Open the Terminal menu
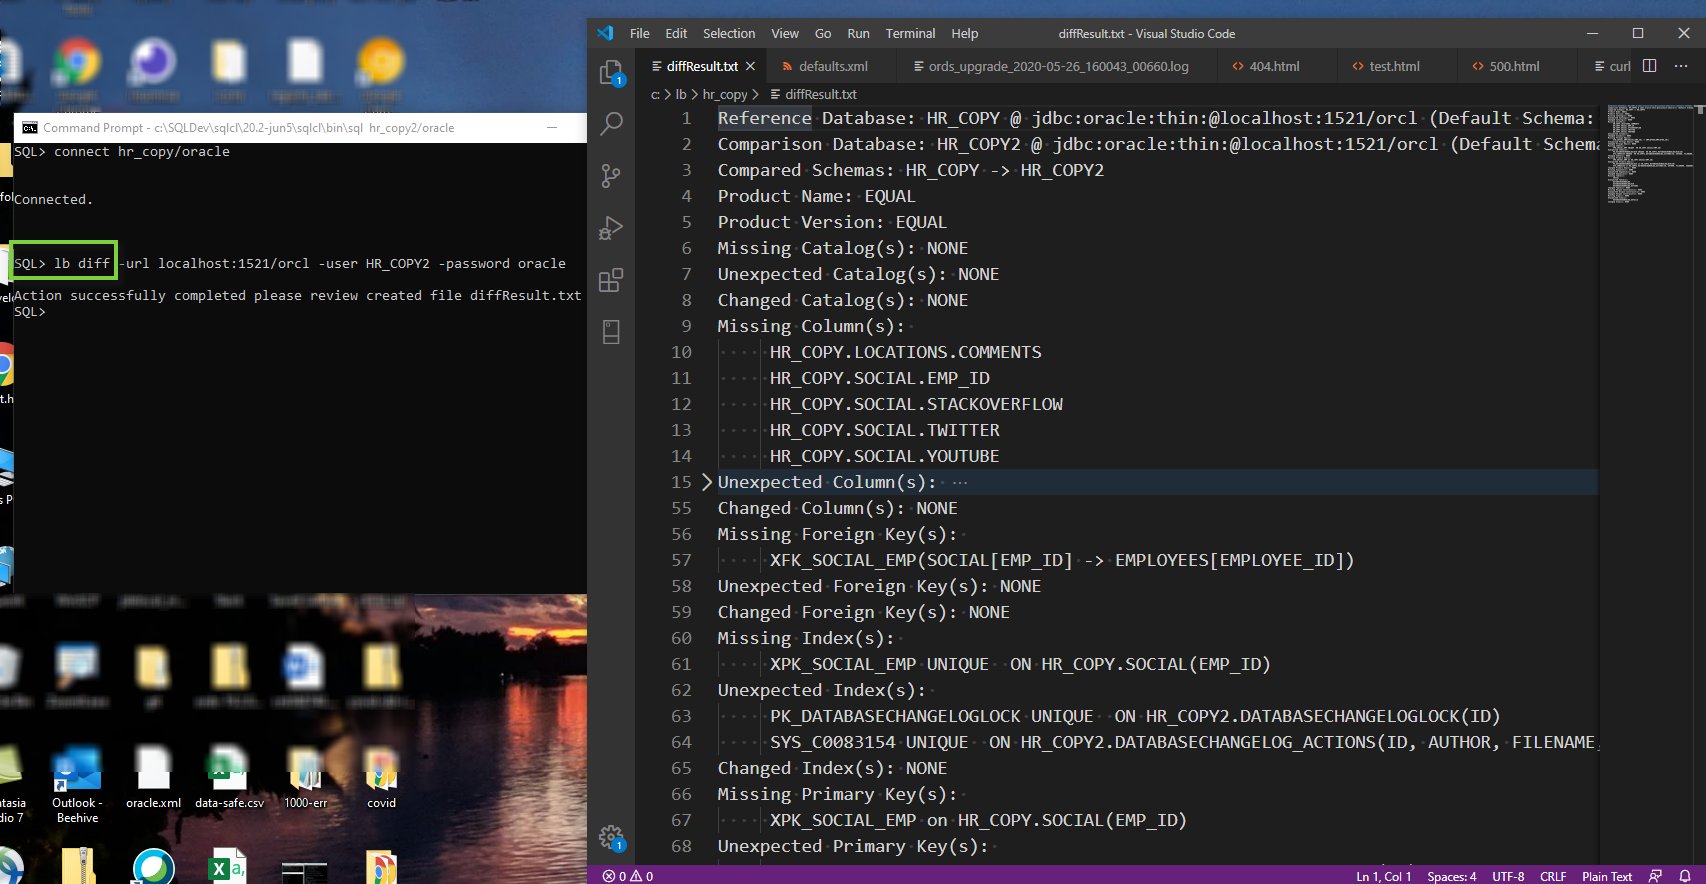The height and width of the screenshot is (884, 1706). (x=910, y=33)
